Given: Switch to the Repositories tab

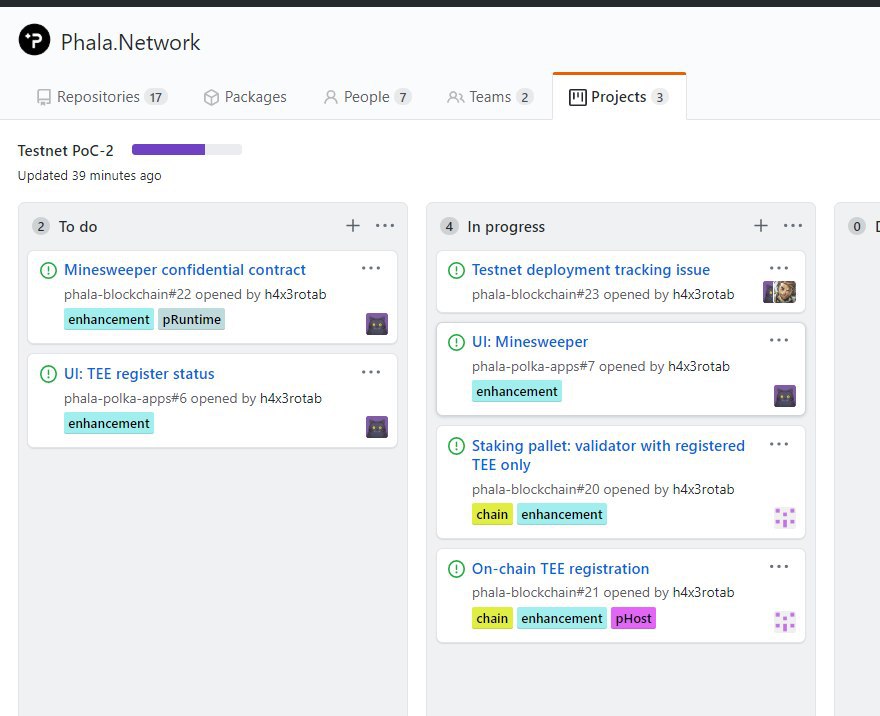Looking at the screenshot, I should click(x=101, y=97).
